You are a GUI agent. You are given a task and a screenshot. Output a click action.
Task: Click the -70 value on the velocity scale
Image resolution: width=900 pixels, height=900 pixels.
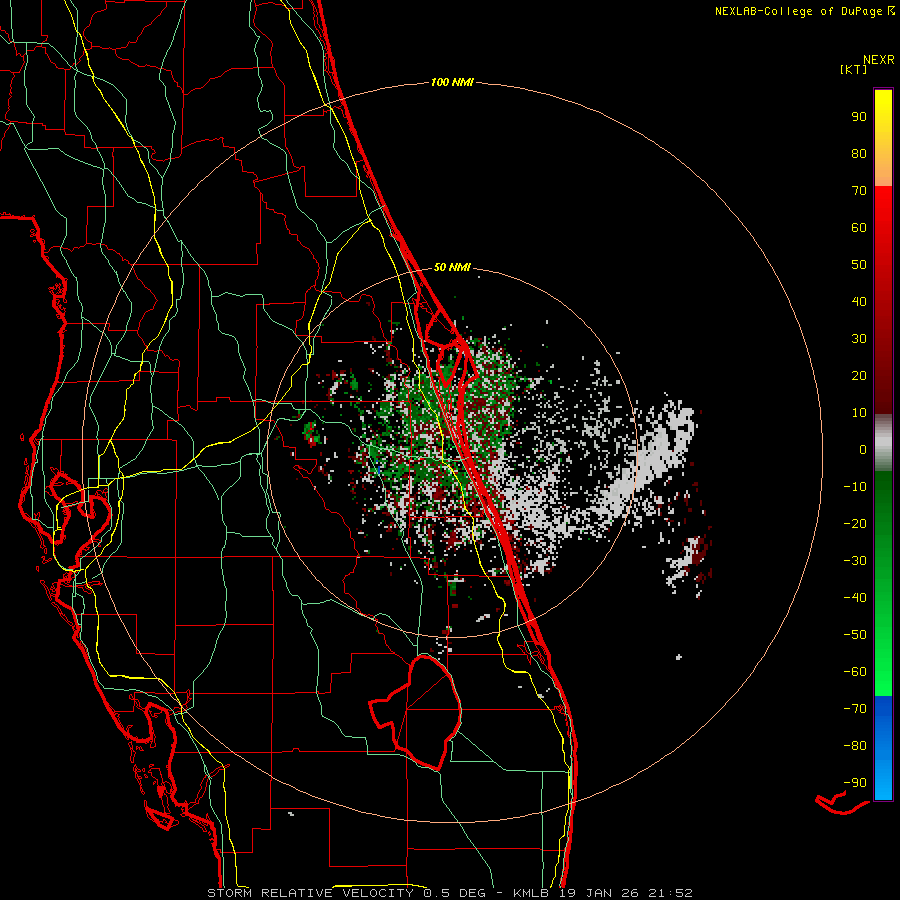point(855,709)
